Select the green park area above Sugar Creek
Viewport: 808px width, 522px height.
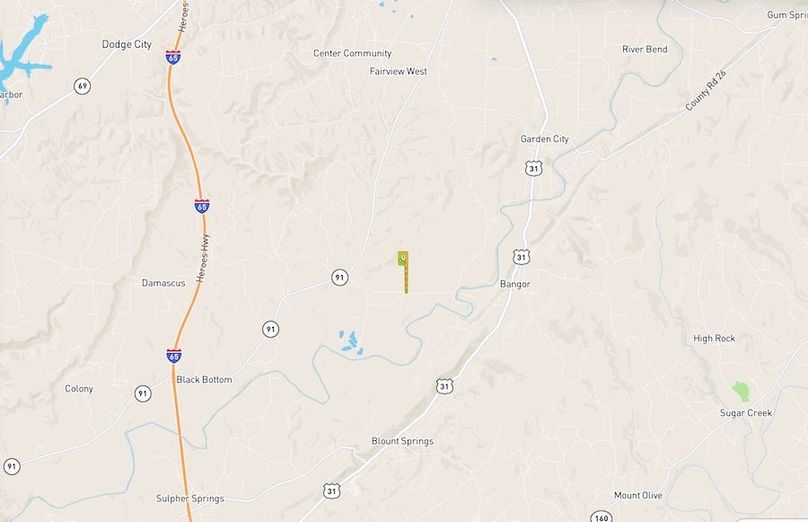[x=740, y=391]
